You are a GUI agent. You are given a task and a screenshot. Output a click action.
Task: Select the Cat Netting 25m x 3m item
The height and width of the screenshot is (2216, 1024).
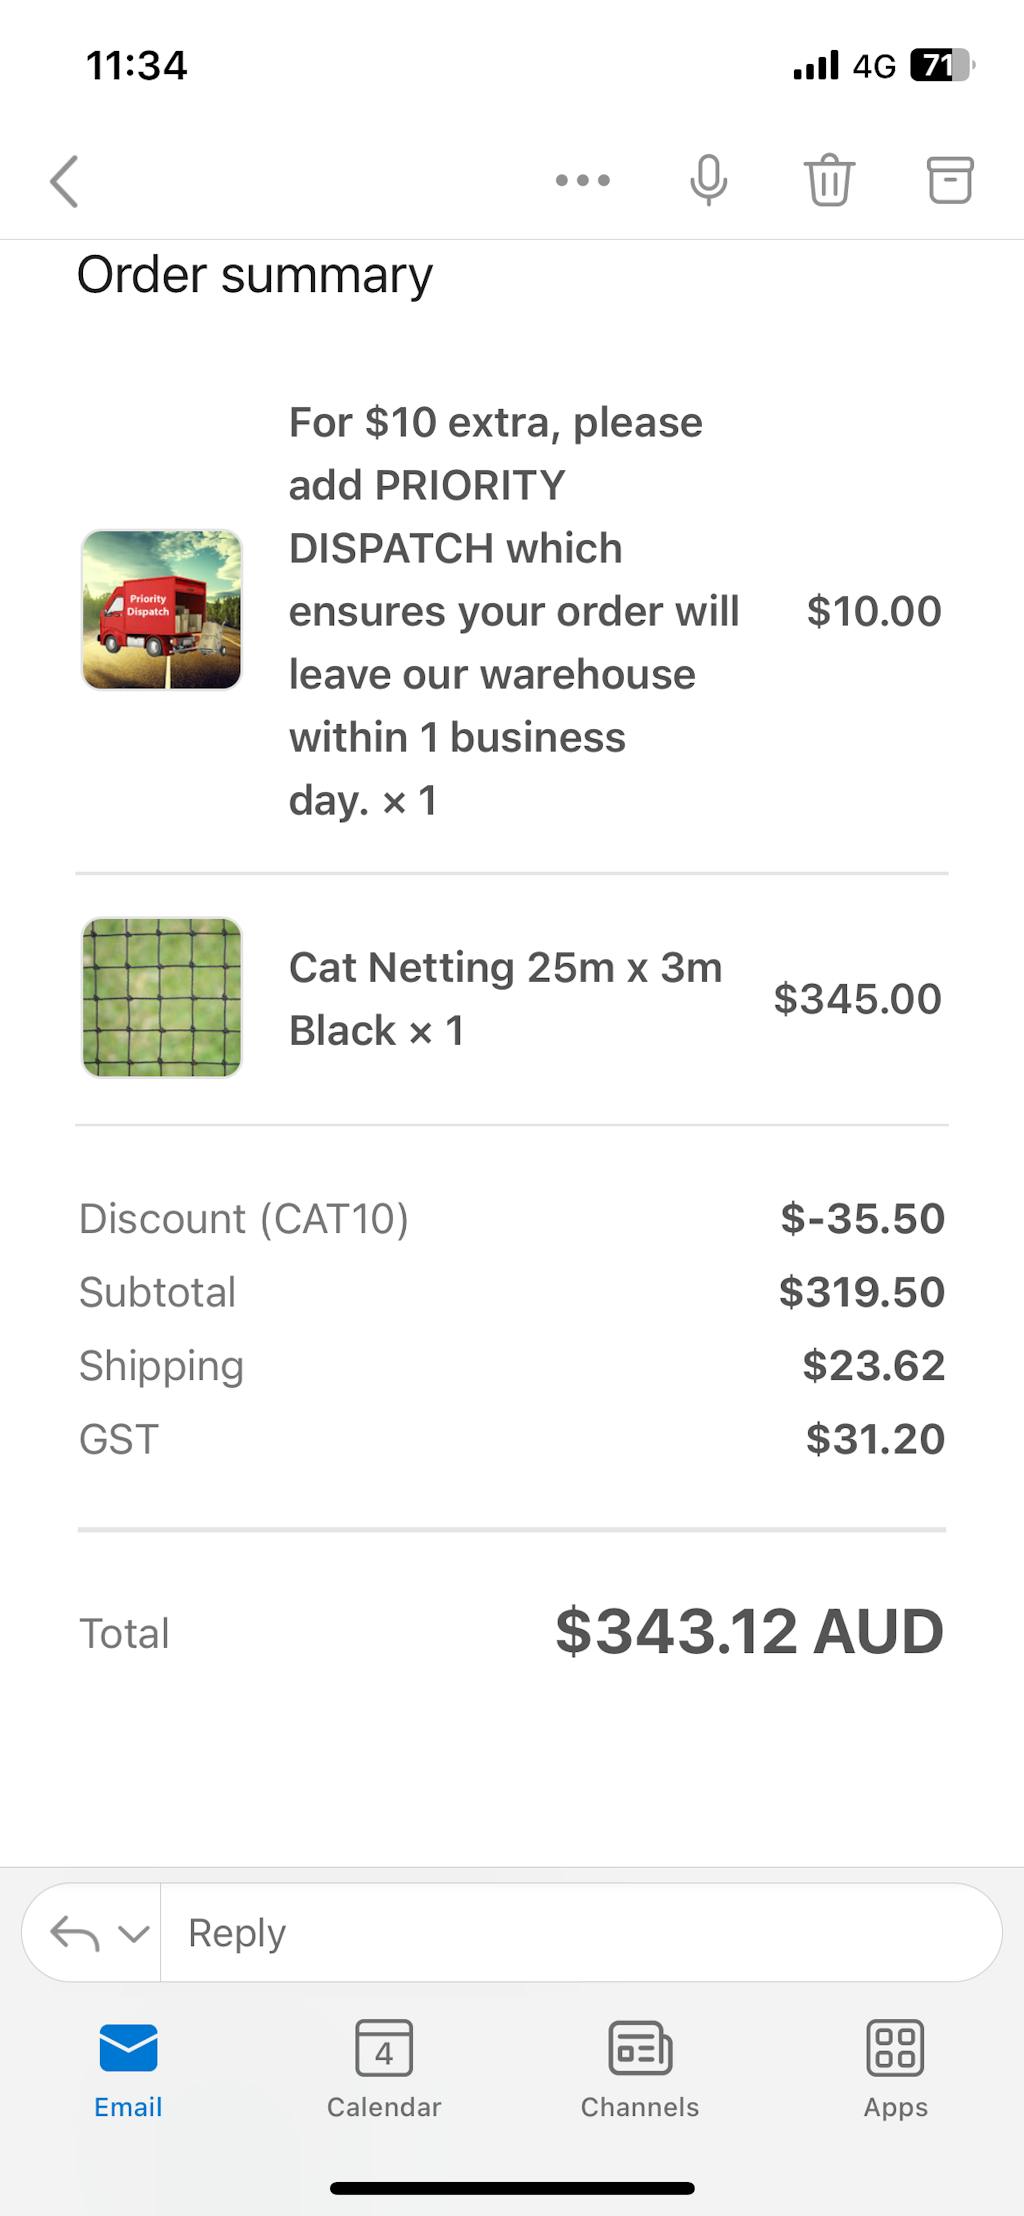click(505, 999)
